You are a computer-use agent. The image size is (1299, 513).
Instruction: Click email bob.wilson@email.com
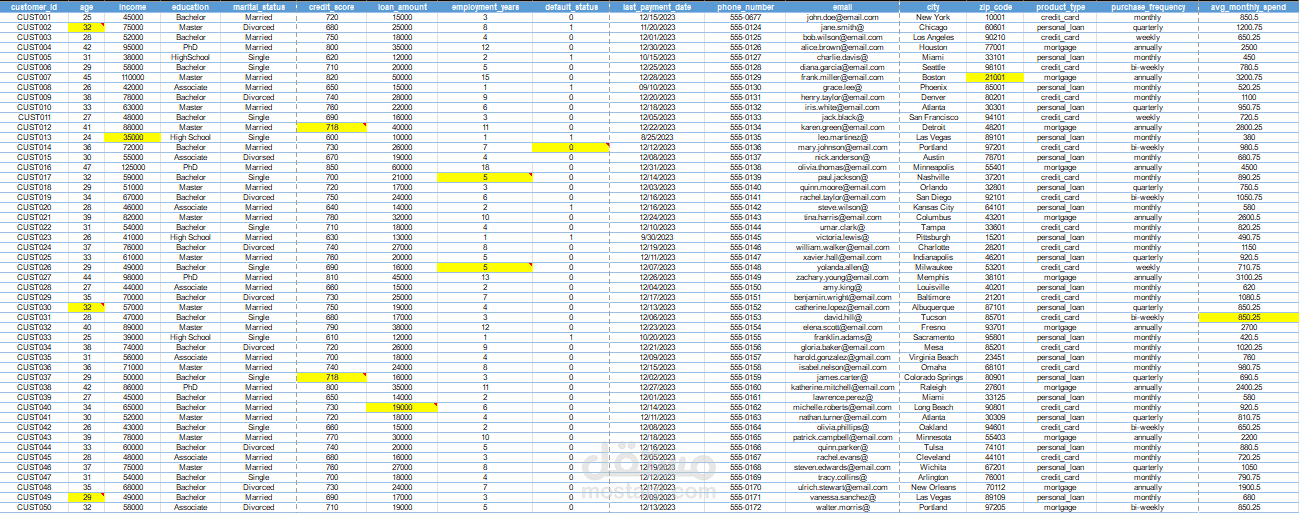[x=842, y=37]
